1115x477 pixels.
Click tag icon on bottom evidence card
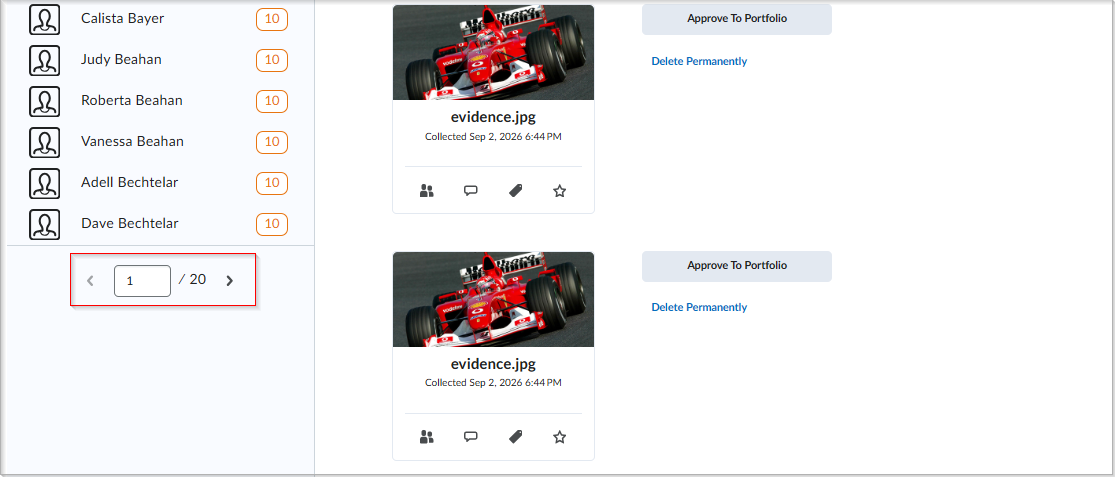point(516,436)
